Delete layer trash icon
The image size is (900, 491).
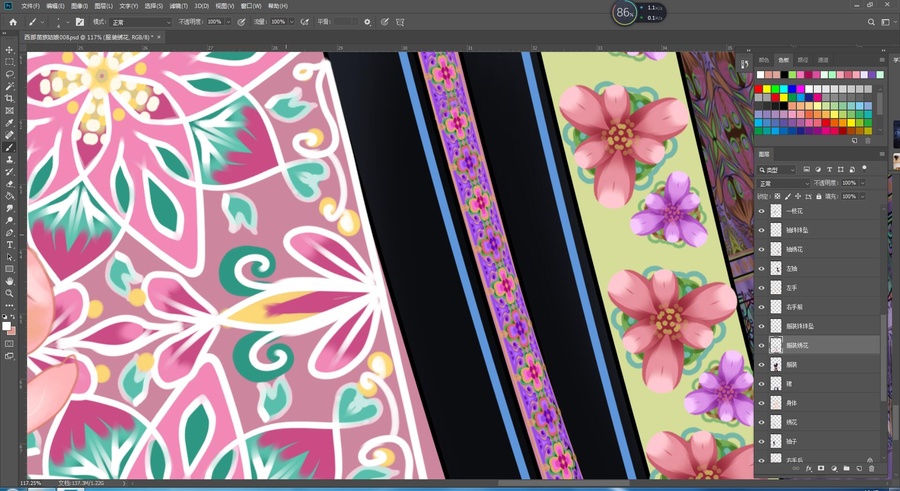pos(871,469)
